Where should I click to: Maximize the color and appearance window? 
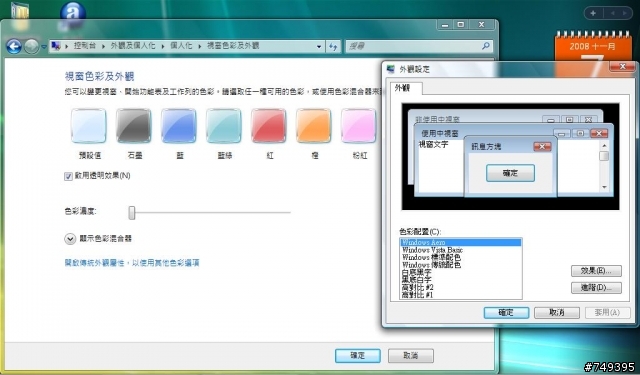[461, 25]
